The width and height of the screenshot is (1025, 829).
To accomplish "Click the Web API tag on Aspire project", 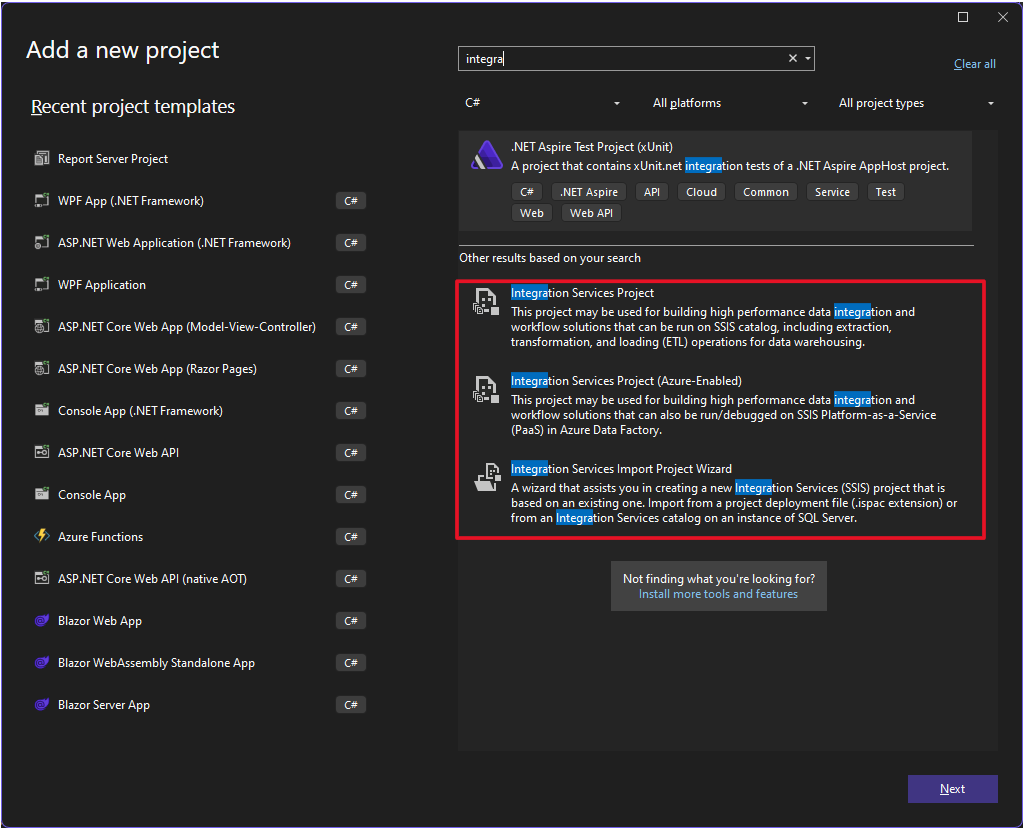I will click(x=591, y=213).
